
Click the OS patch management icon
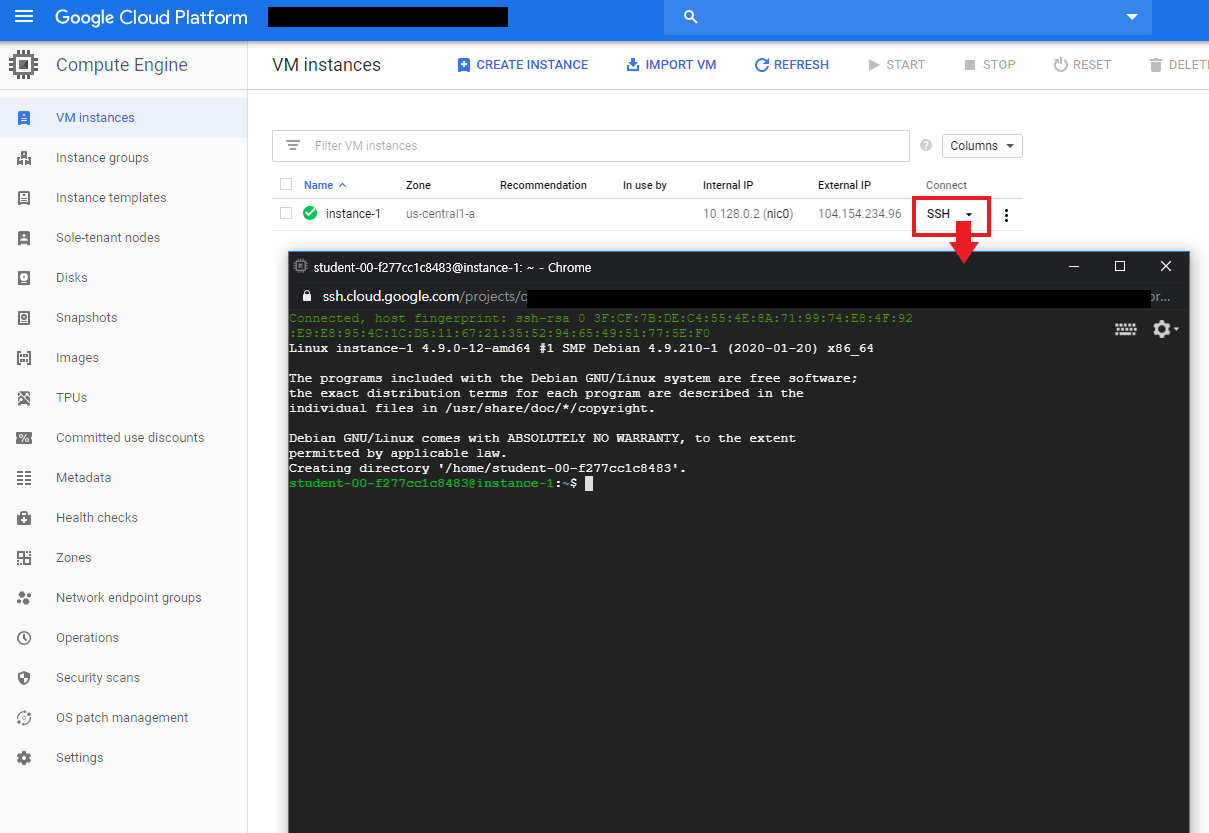point(24,718)
